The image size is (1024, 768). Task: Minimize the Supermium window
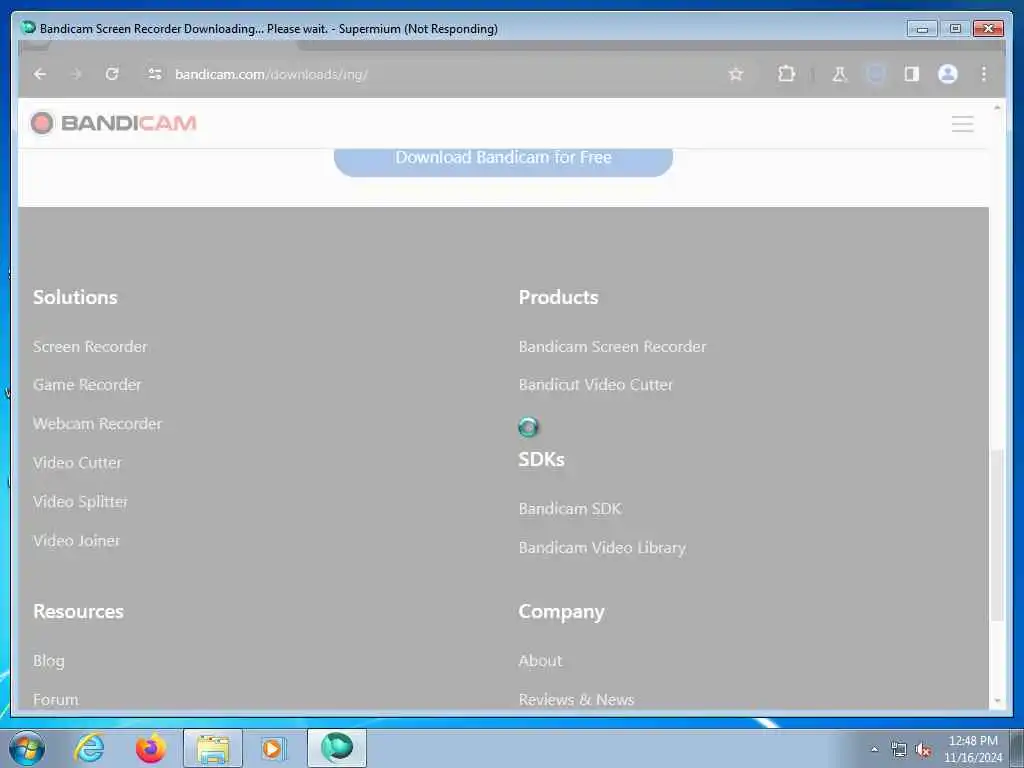click(922, 29)
